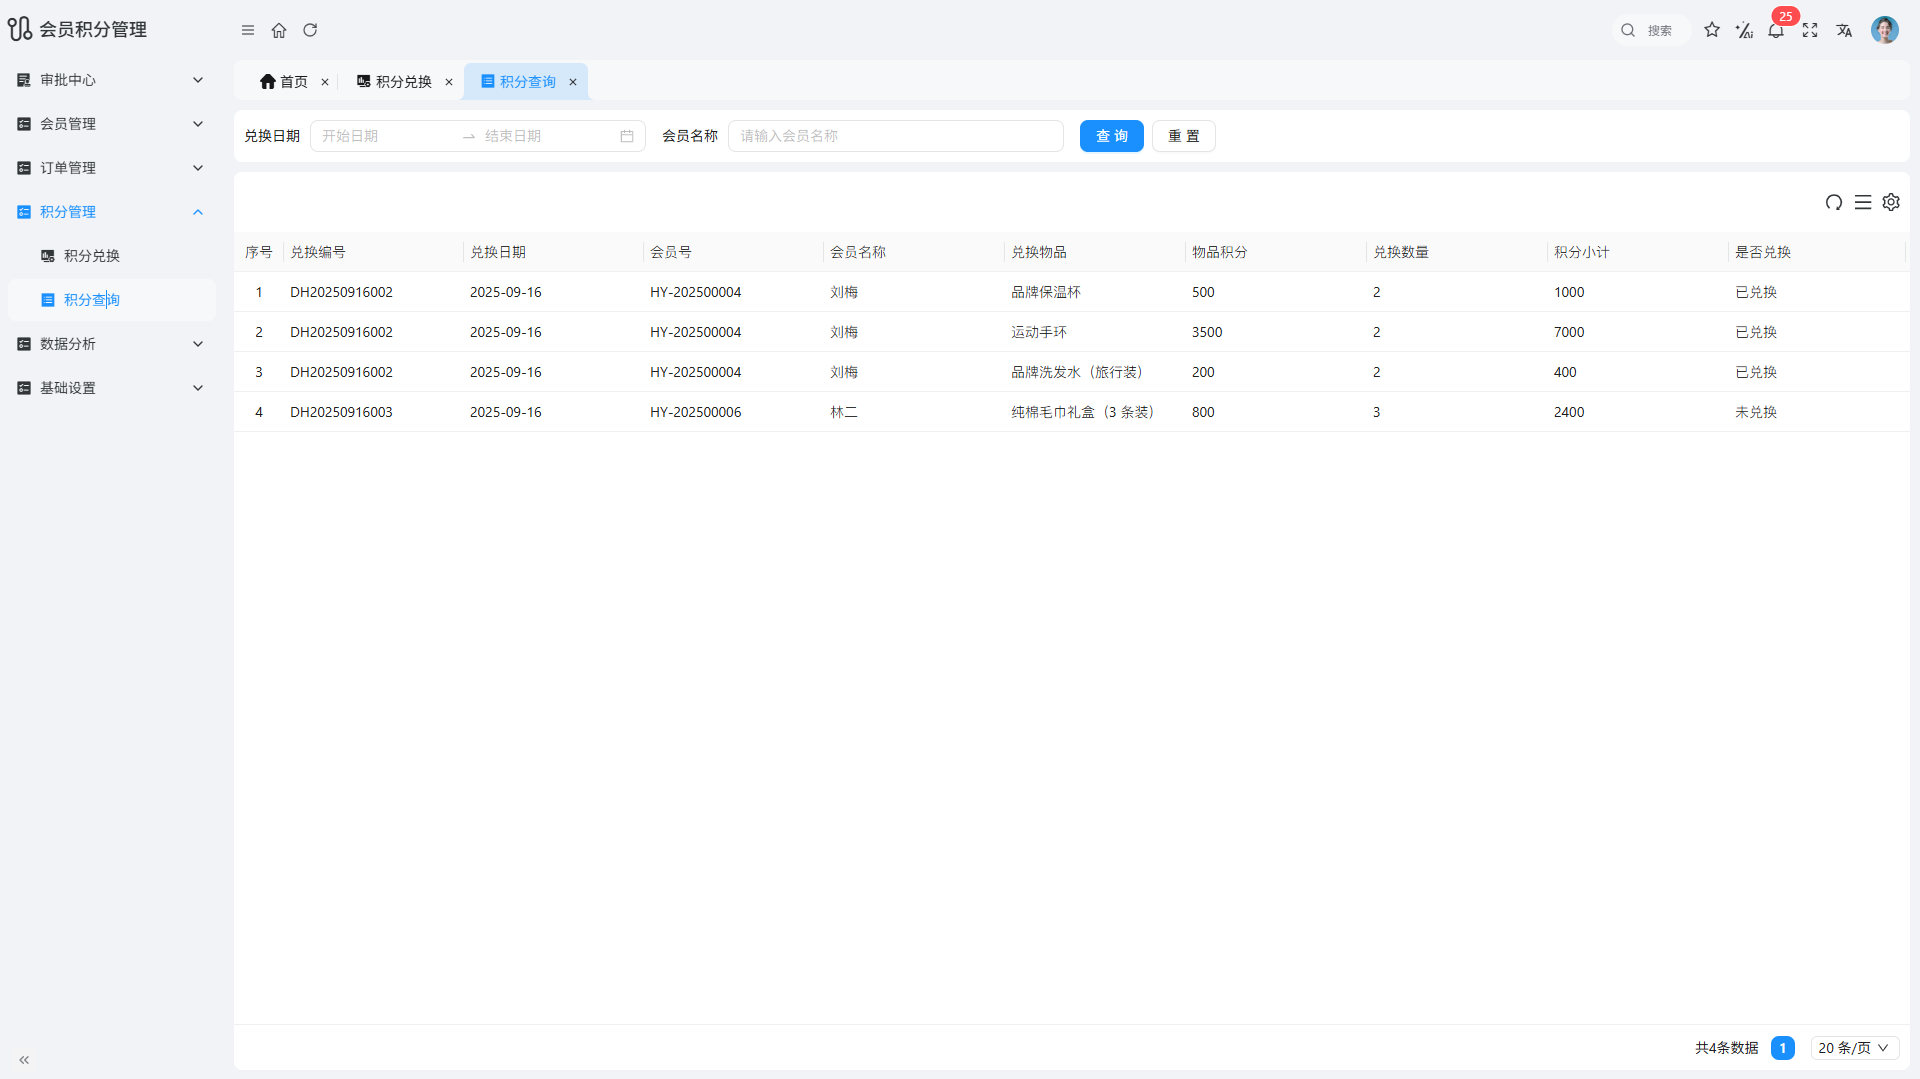Collapse the sidebar with hamburger icon

[x=248, y=31]
